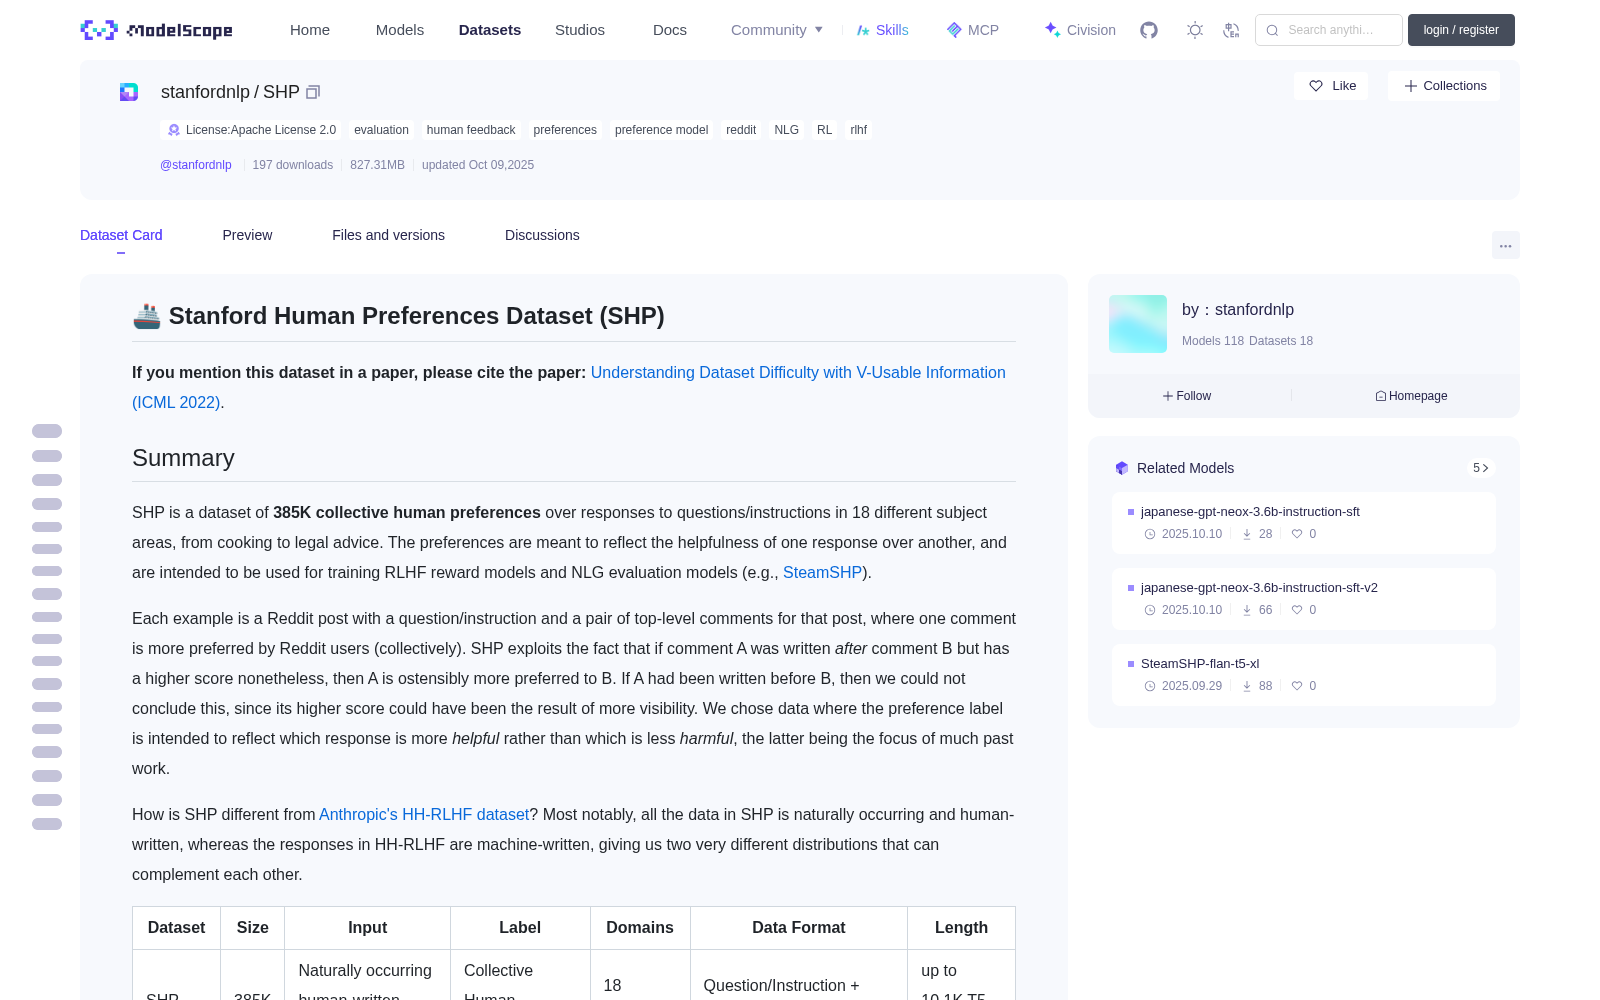Click the Apache License 2.0 tag
The width and height of the screenshot is (1600, 1000).
(251, 130)
